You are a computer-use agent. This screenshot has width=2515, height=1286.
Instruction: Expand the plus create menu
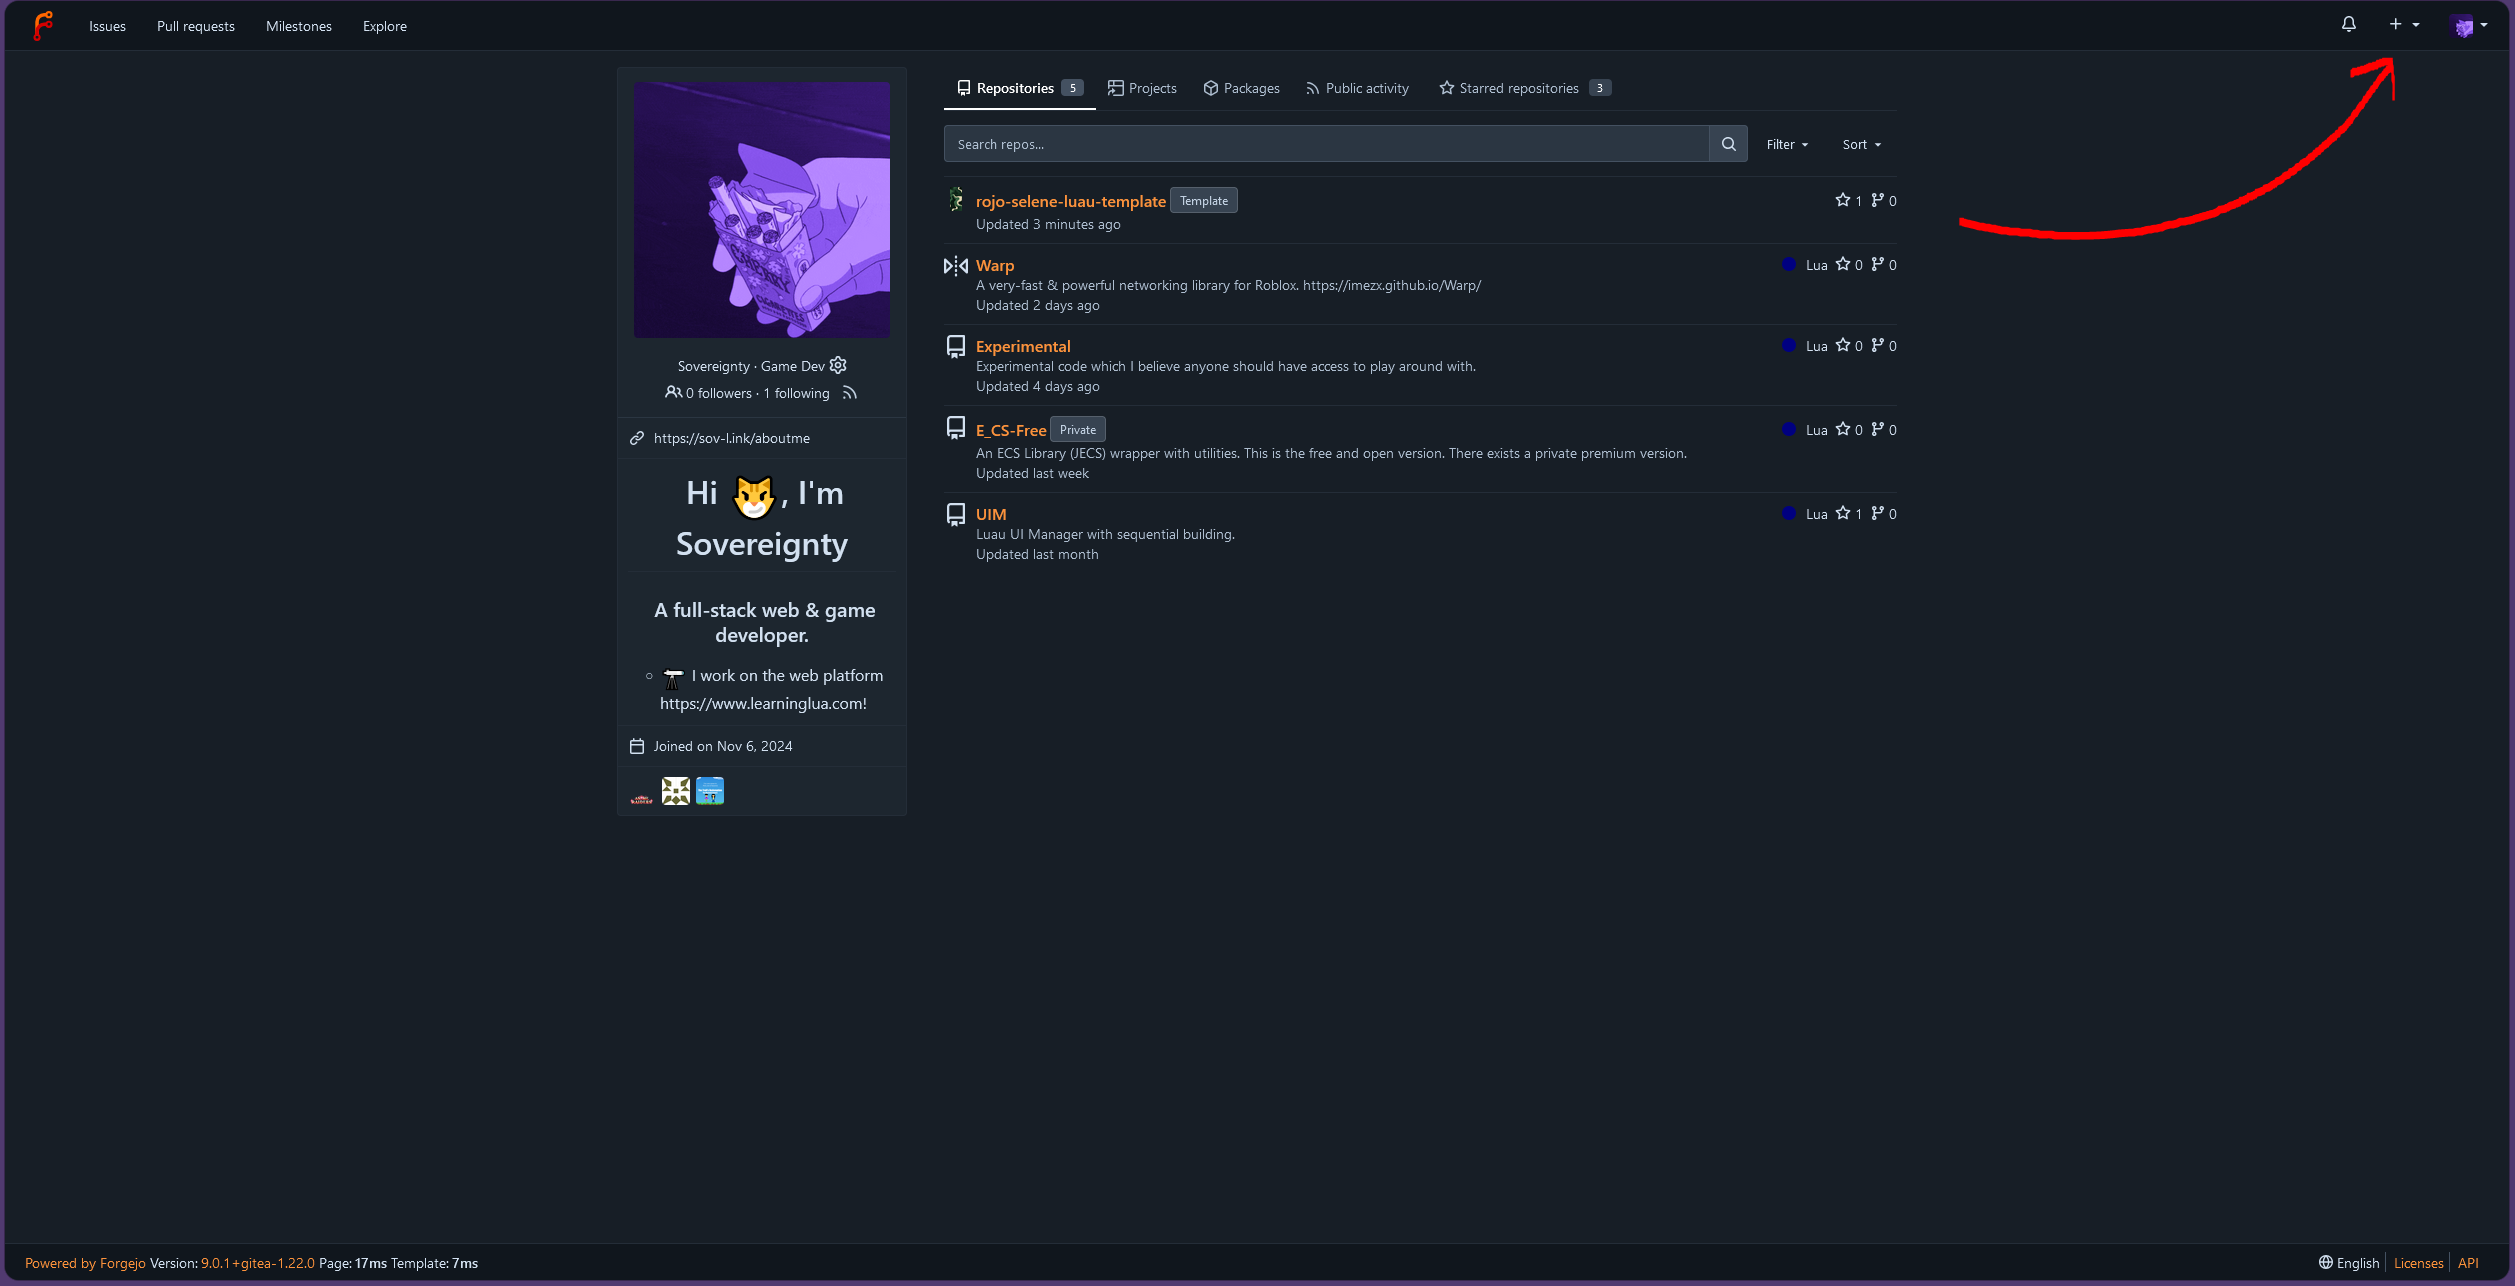(x=2404, y=25)
